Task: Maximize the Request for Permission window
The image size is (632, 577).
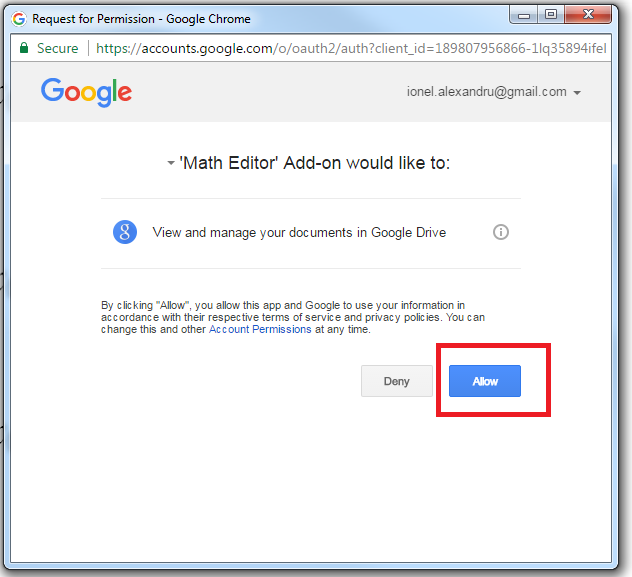Action: pos(550,16)
